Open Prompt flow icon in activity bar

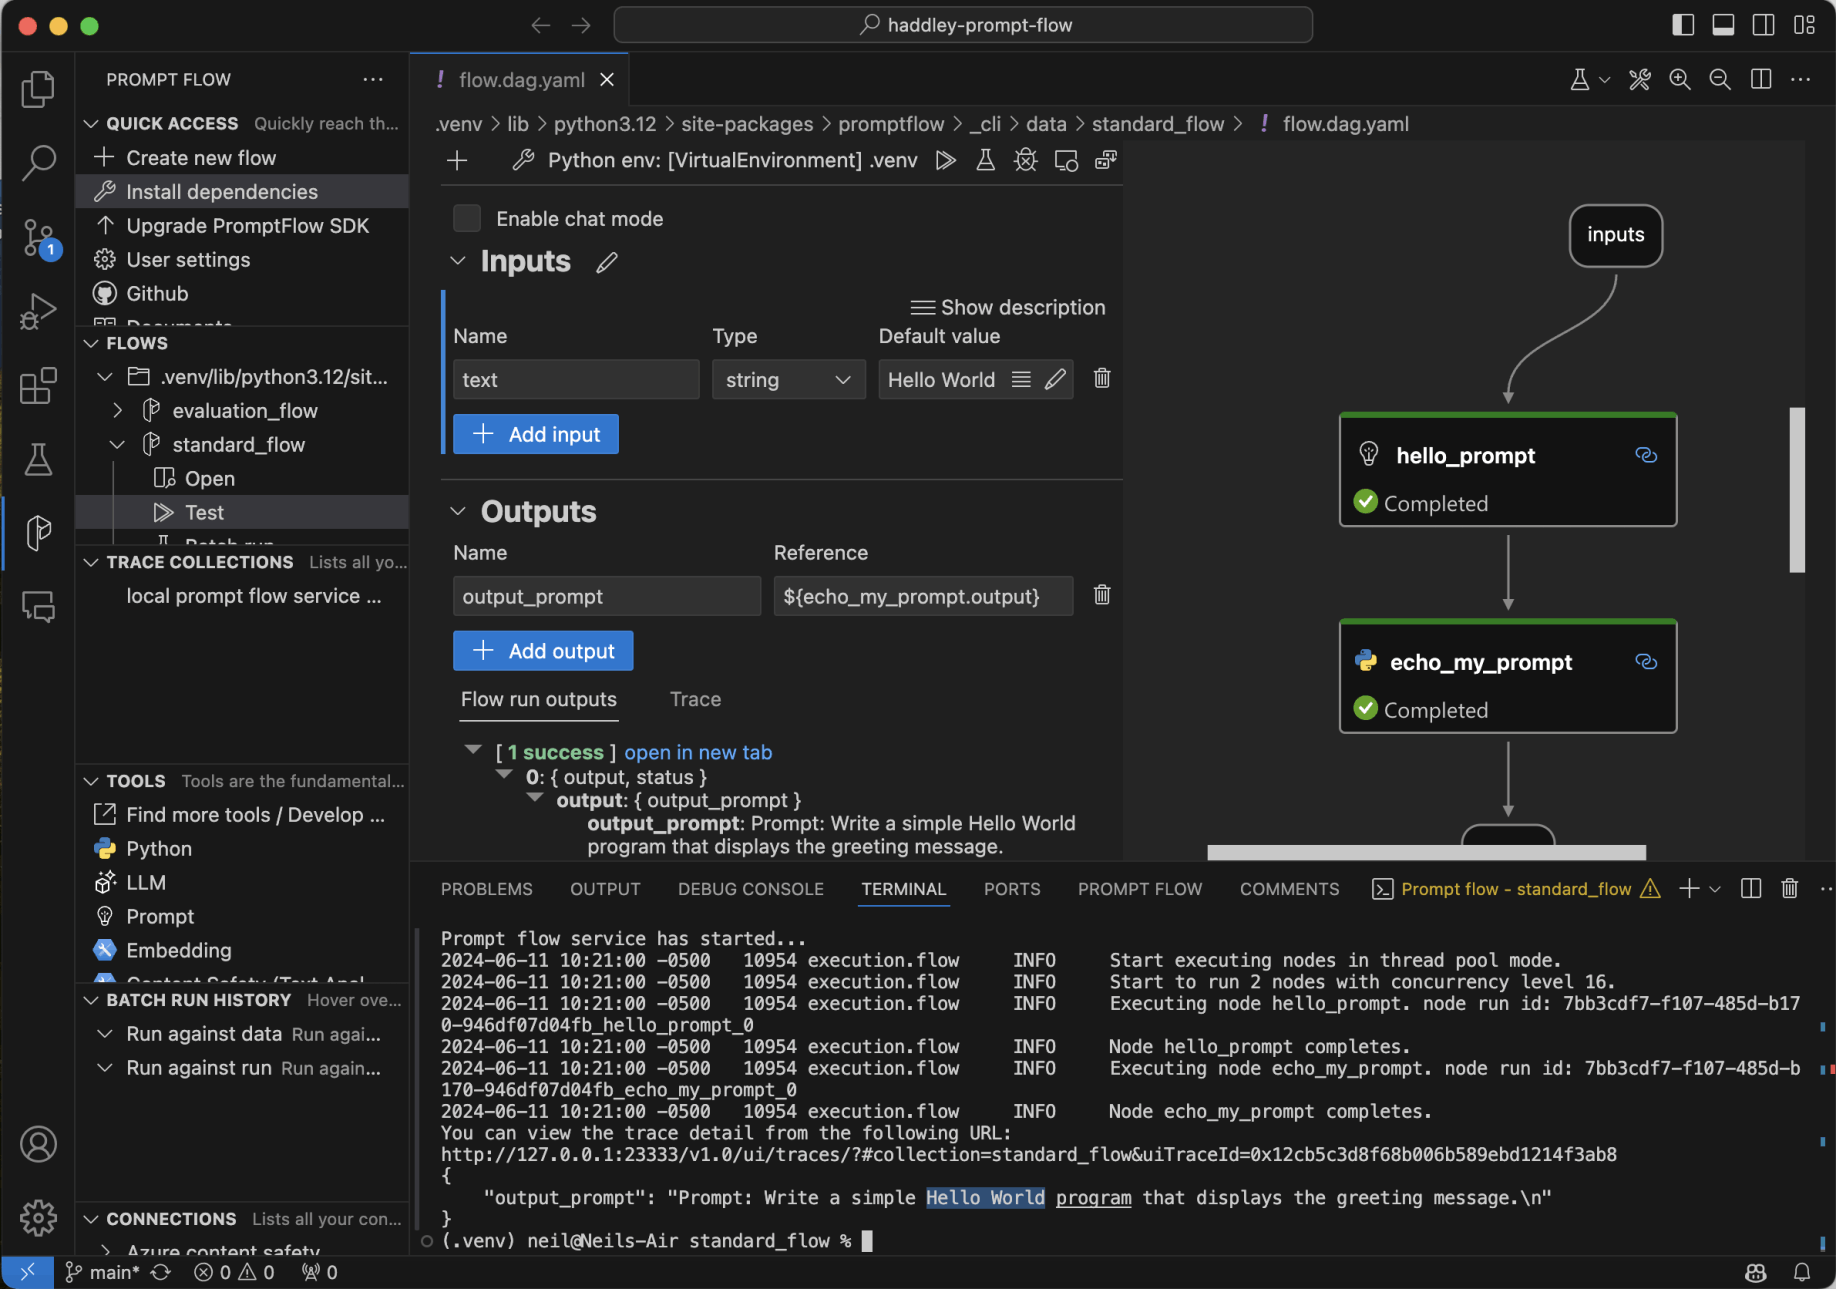(38, 532)
